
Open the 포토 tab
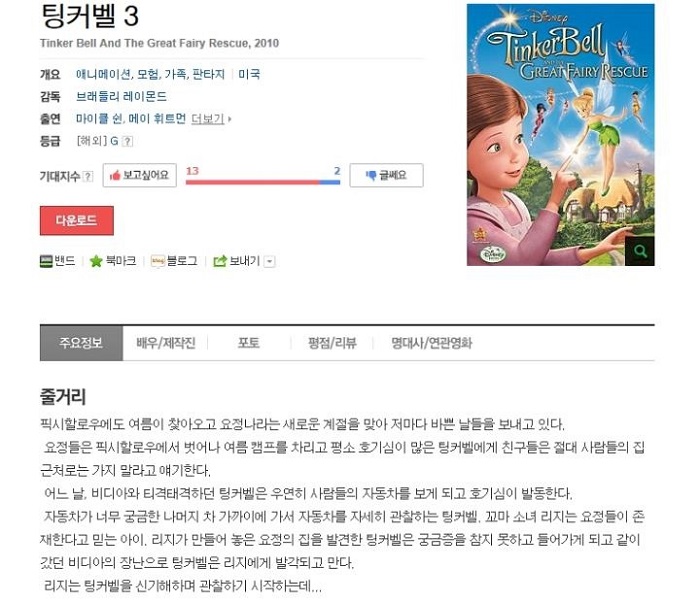[x=249, y=343]
